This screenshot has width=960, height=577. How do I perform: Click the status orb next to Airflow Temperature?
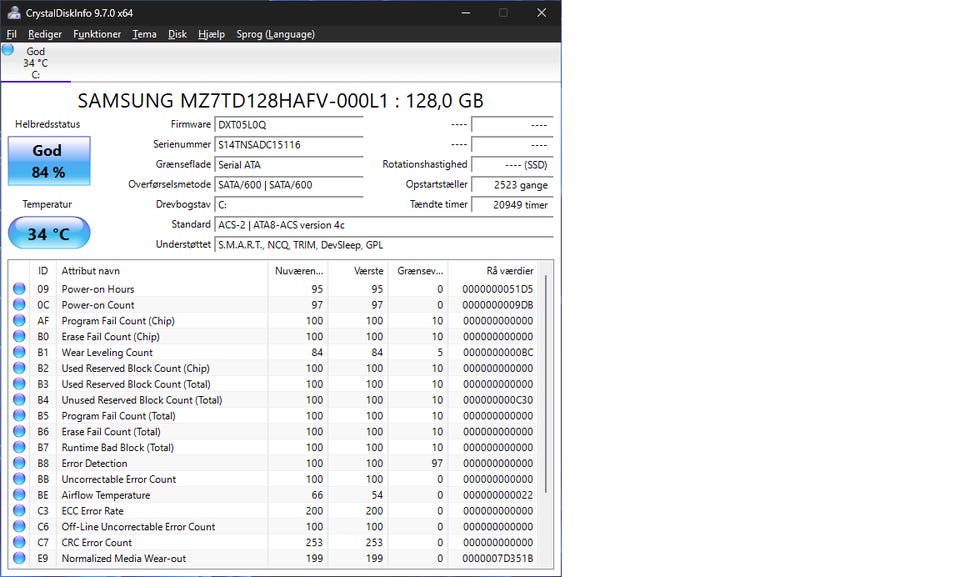click(19, 495)
